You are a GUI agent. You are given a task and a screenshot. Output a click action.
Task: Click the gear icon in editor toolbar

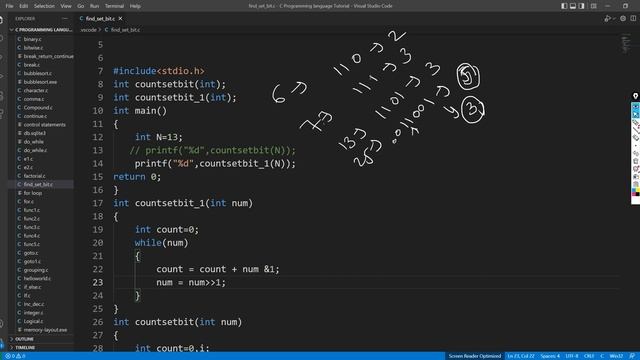[x=623, y=18]
